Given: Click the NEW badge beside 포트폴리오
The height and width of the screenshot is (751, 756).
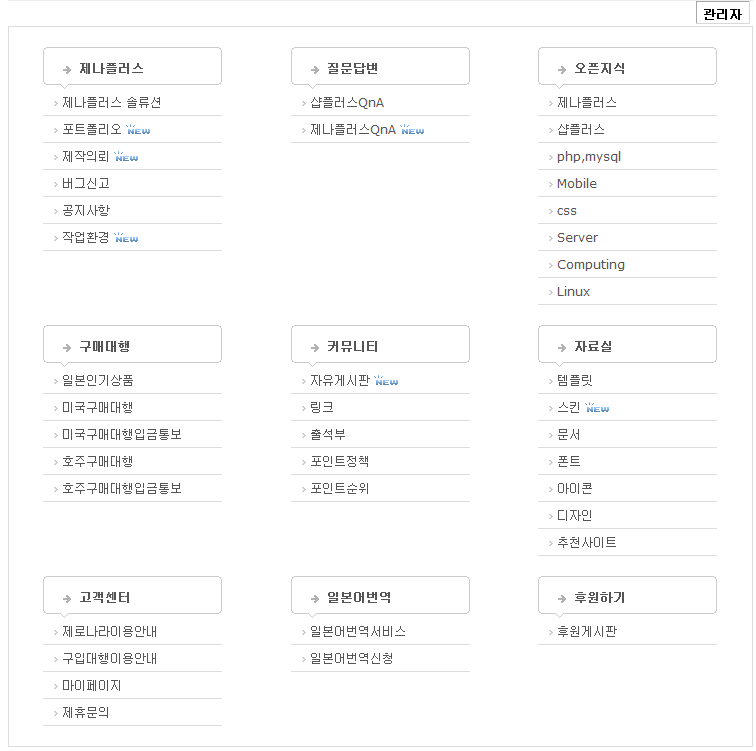Looking at the screenshot, I should [x=139, y=130].
